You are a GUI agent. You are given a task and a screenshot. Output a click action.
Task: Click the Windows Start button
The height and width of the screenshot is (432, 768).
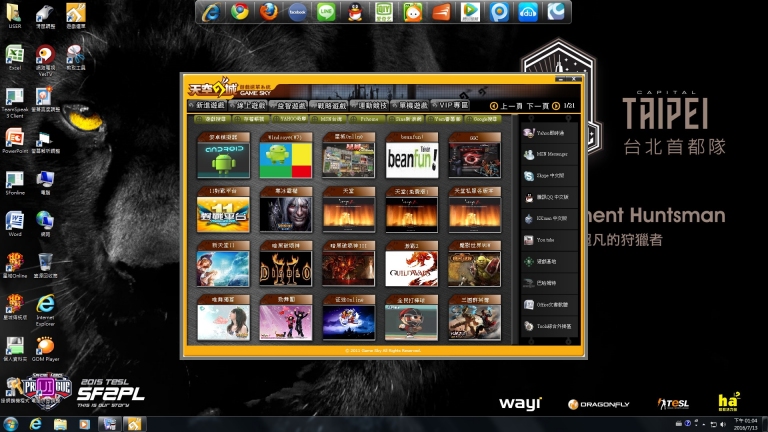(x=10, y=424)
